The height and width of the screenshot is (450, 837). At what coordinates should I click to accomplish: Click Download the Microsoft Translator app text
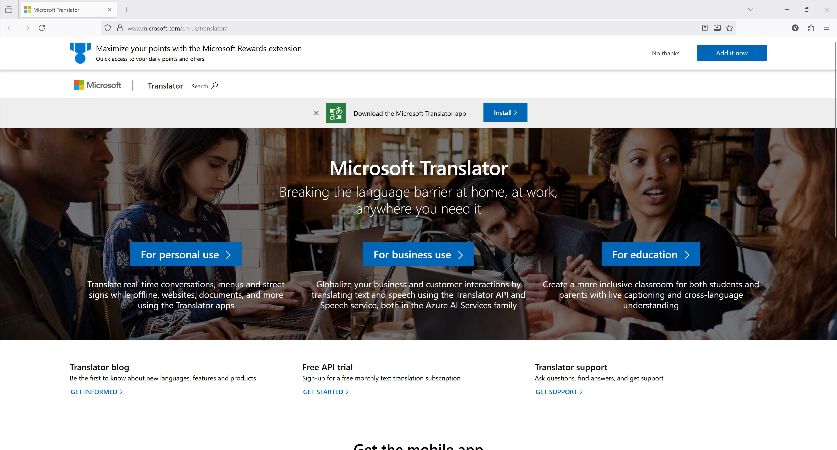[409, 113]
